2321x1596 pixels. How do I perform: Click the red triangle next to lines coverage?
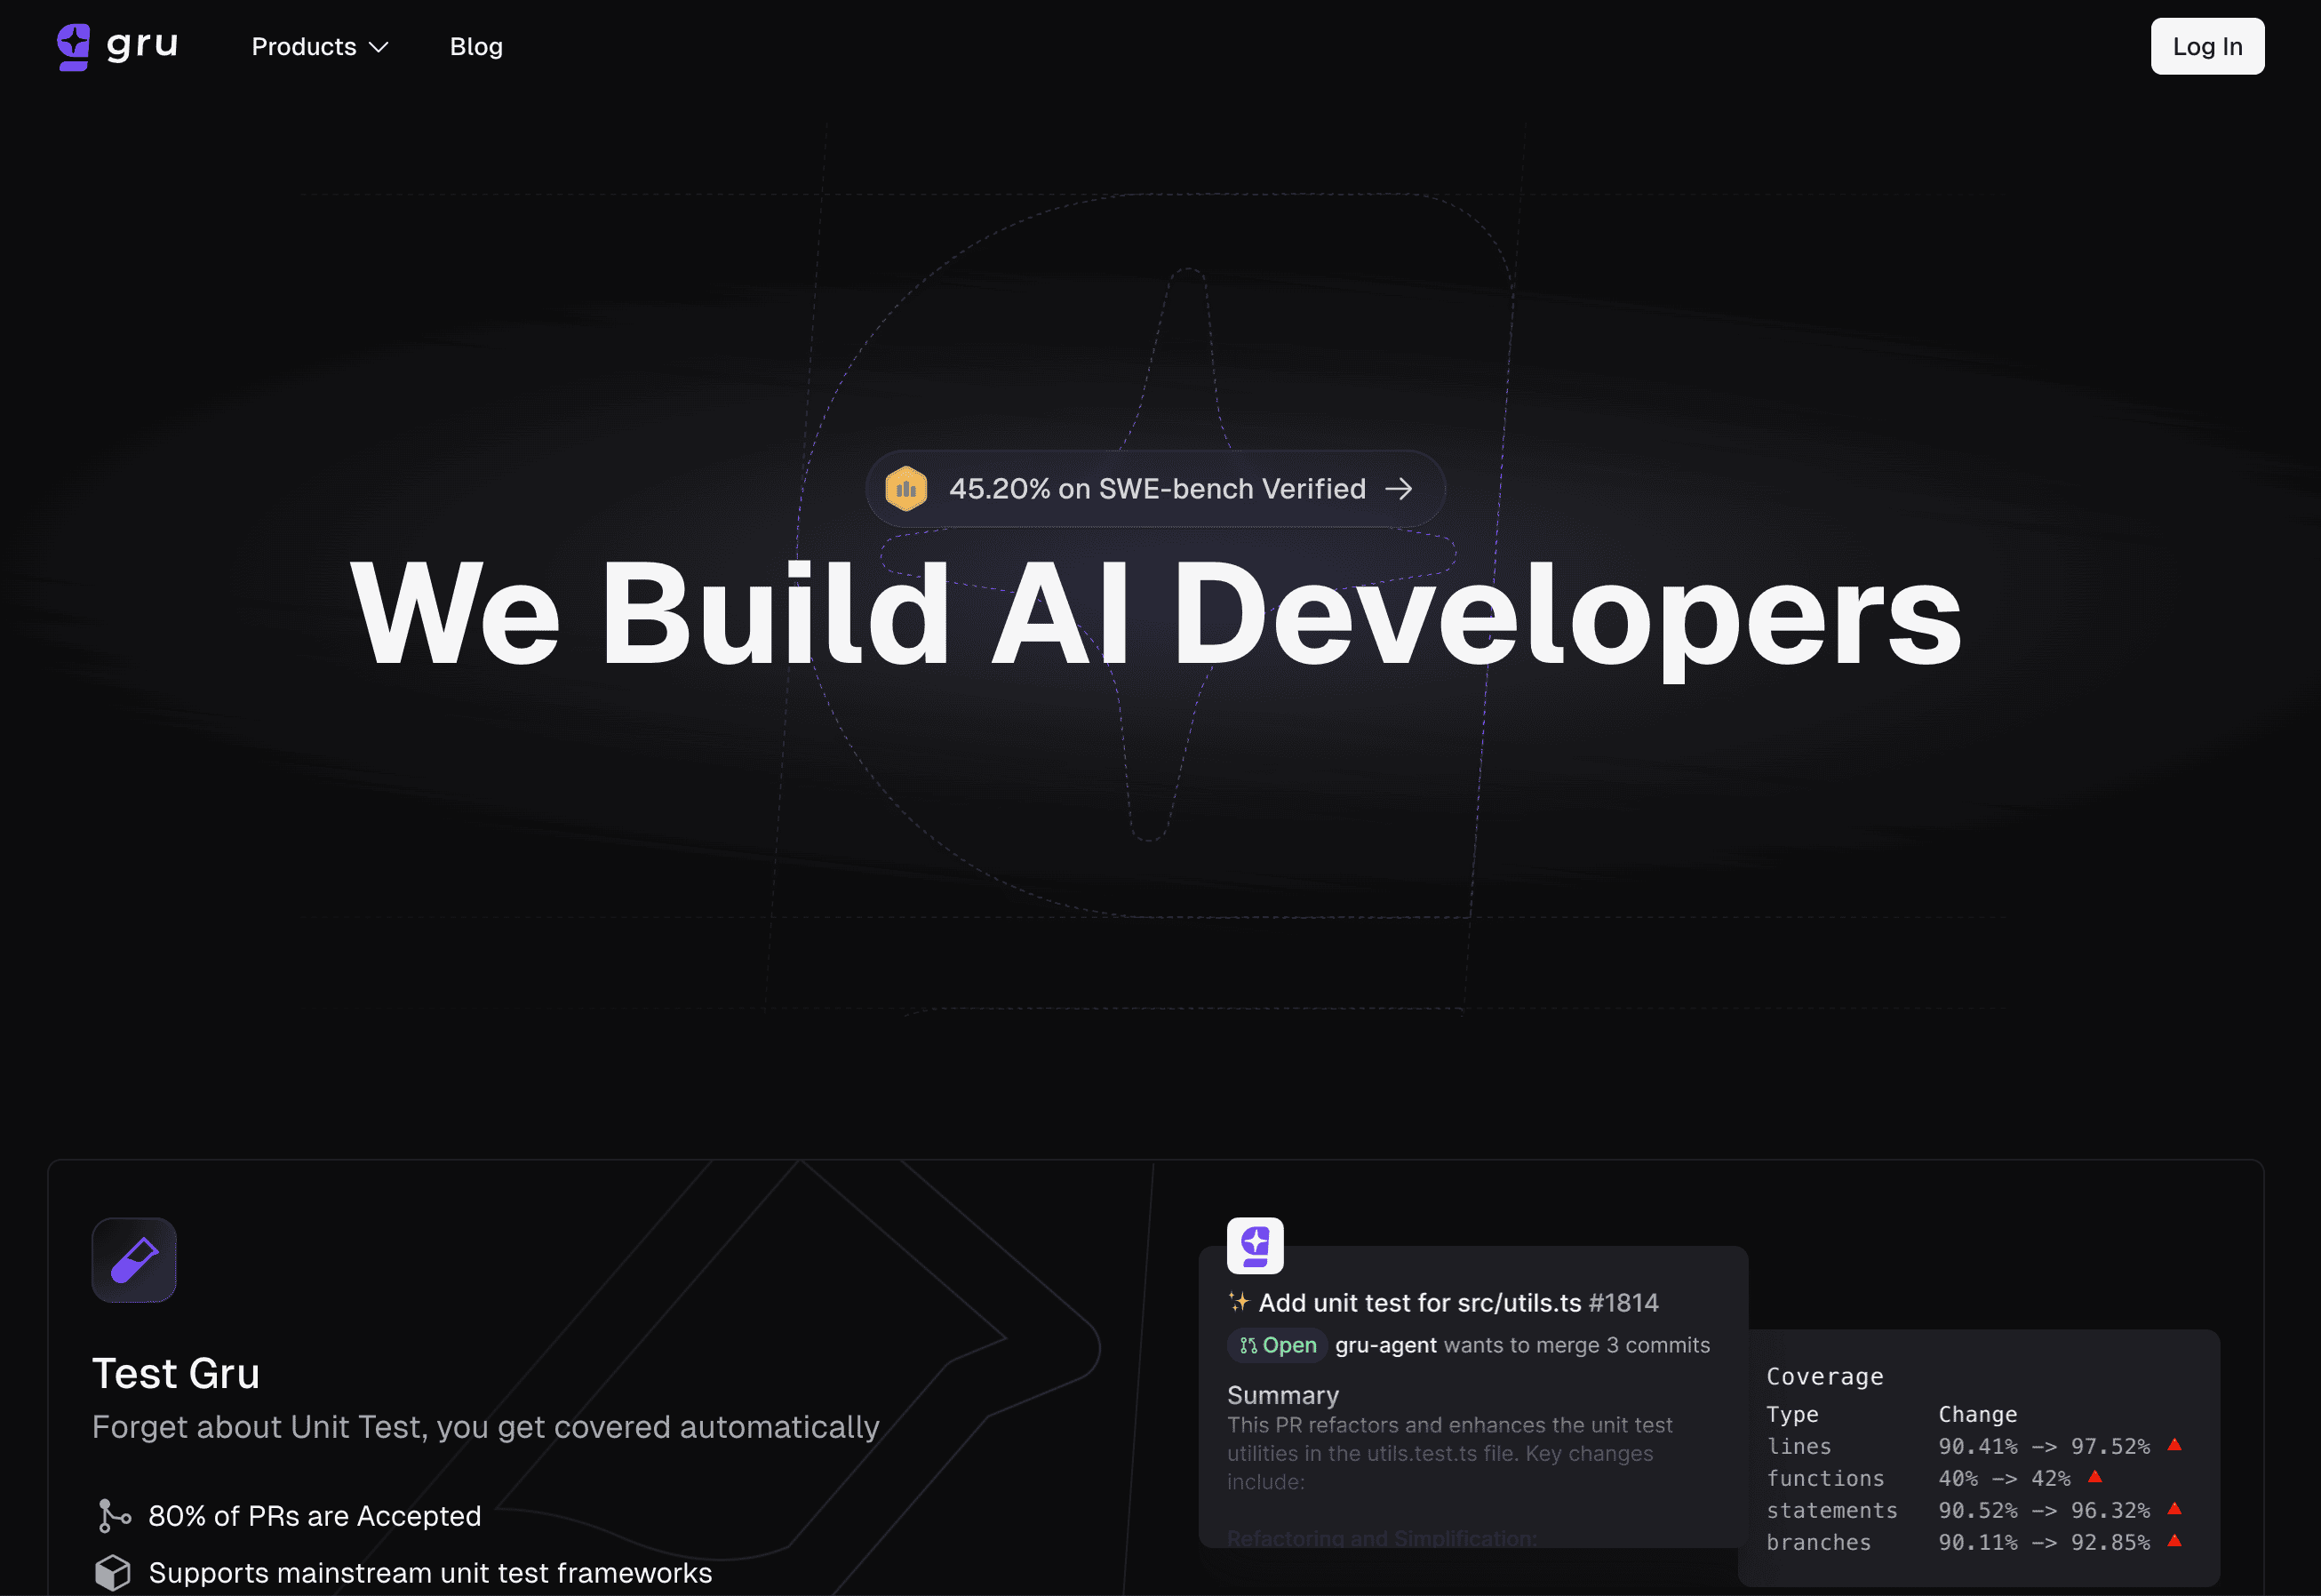click(2174, 1445)
